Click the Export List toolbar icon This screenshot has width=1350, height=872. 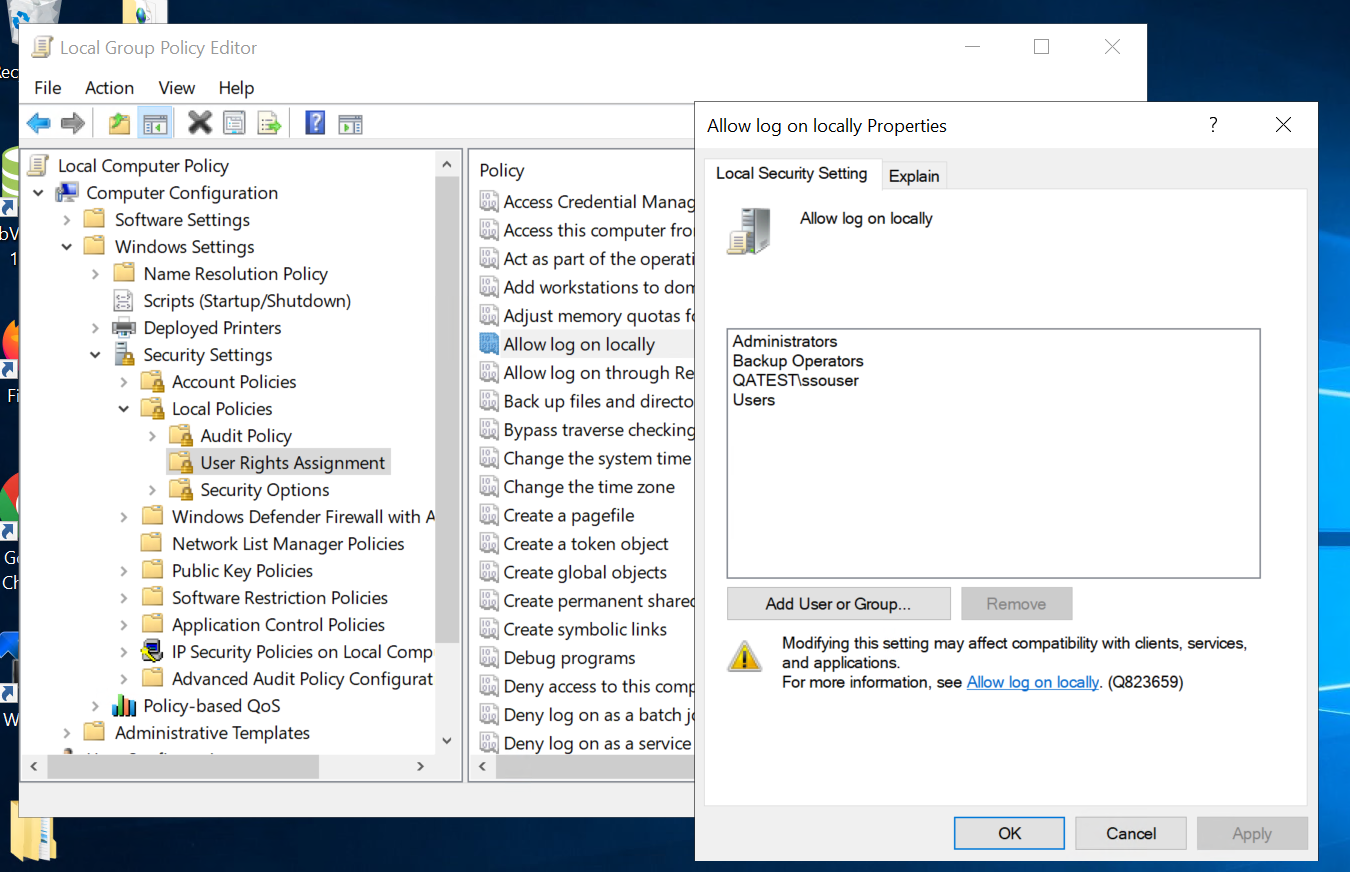269,122
